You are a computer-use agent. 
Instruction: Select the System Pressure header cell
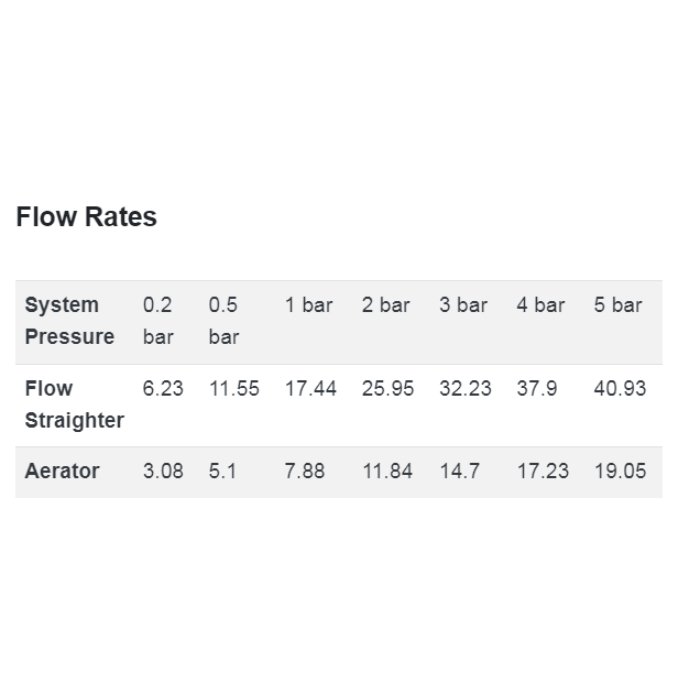[70, 321]
